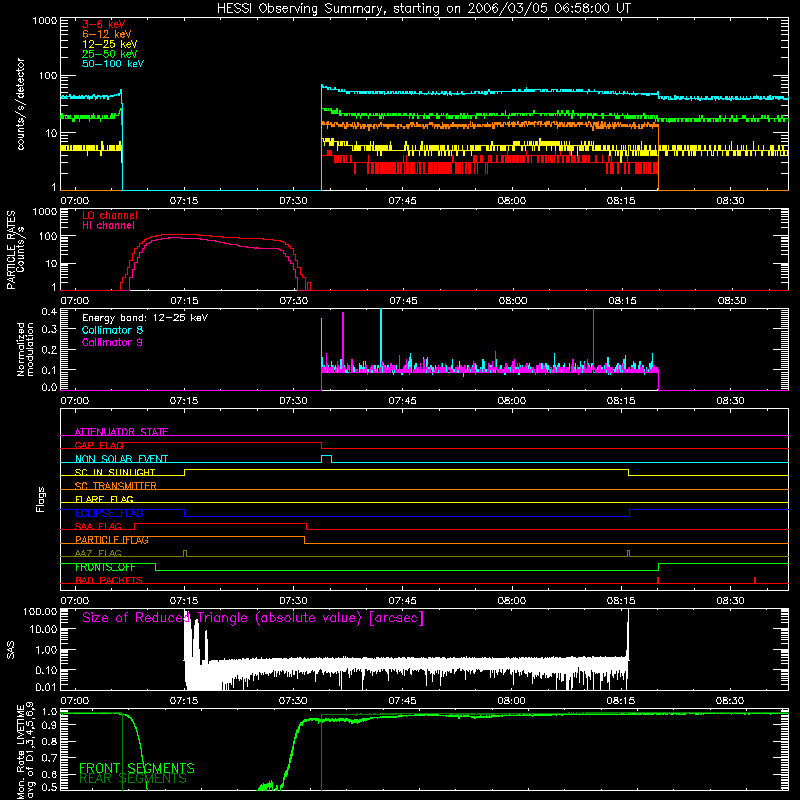Image resolution: width=800 pixels, height=800 pixels.
Task: Click the FLARE_FLAG label
Action: [x=104, y=499]
